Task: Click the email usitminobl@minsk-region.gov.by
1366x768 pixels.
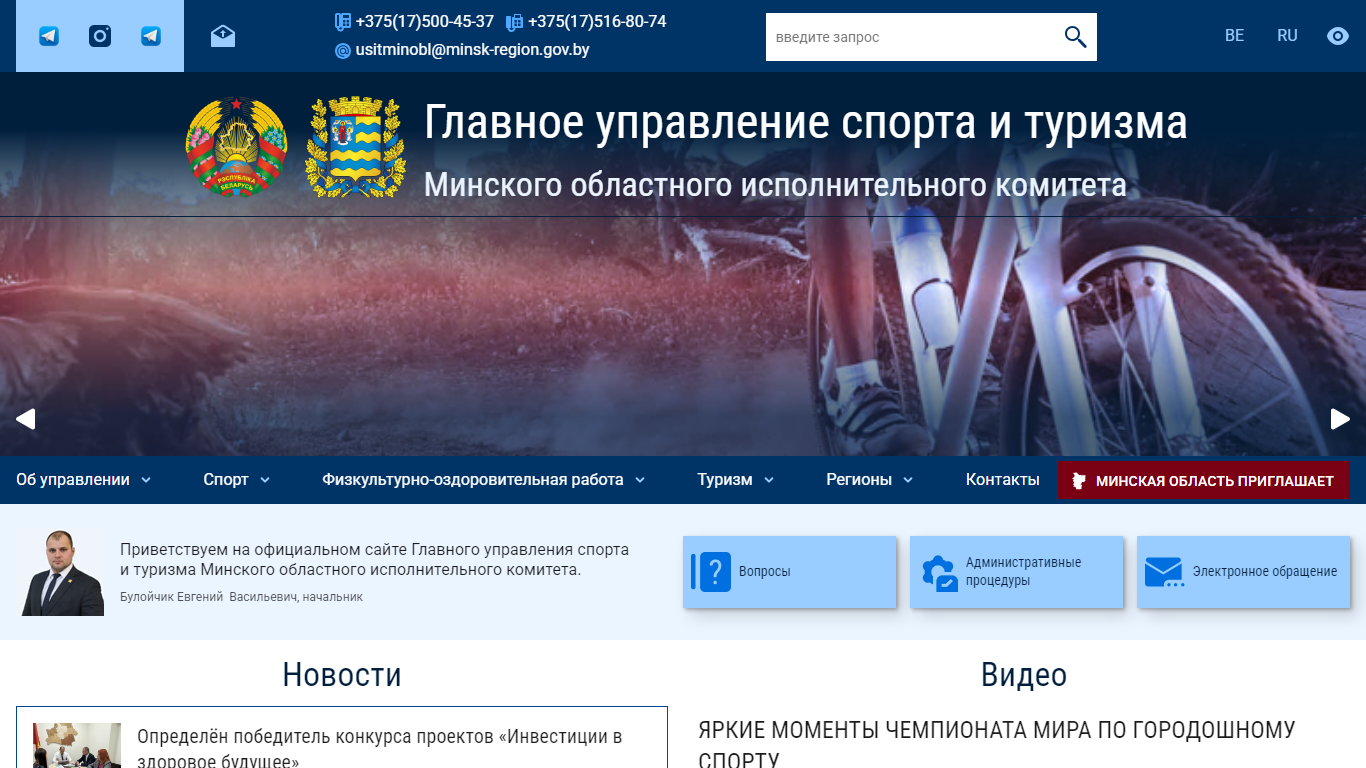Action: (x=472, y=50)
